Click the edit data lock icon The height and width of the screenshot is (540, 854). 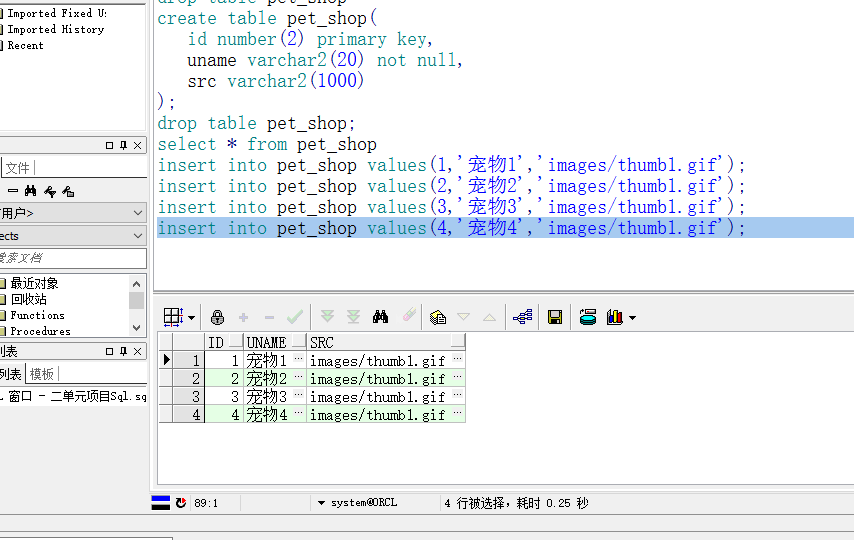click(217, 317)
